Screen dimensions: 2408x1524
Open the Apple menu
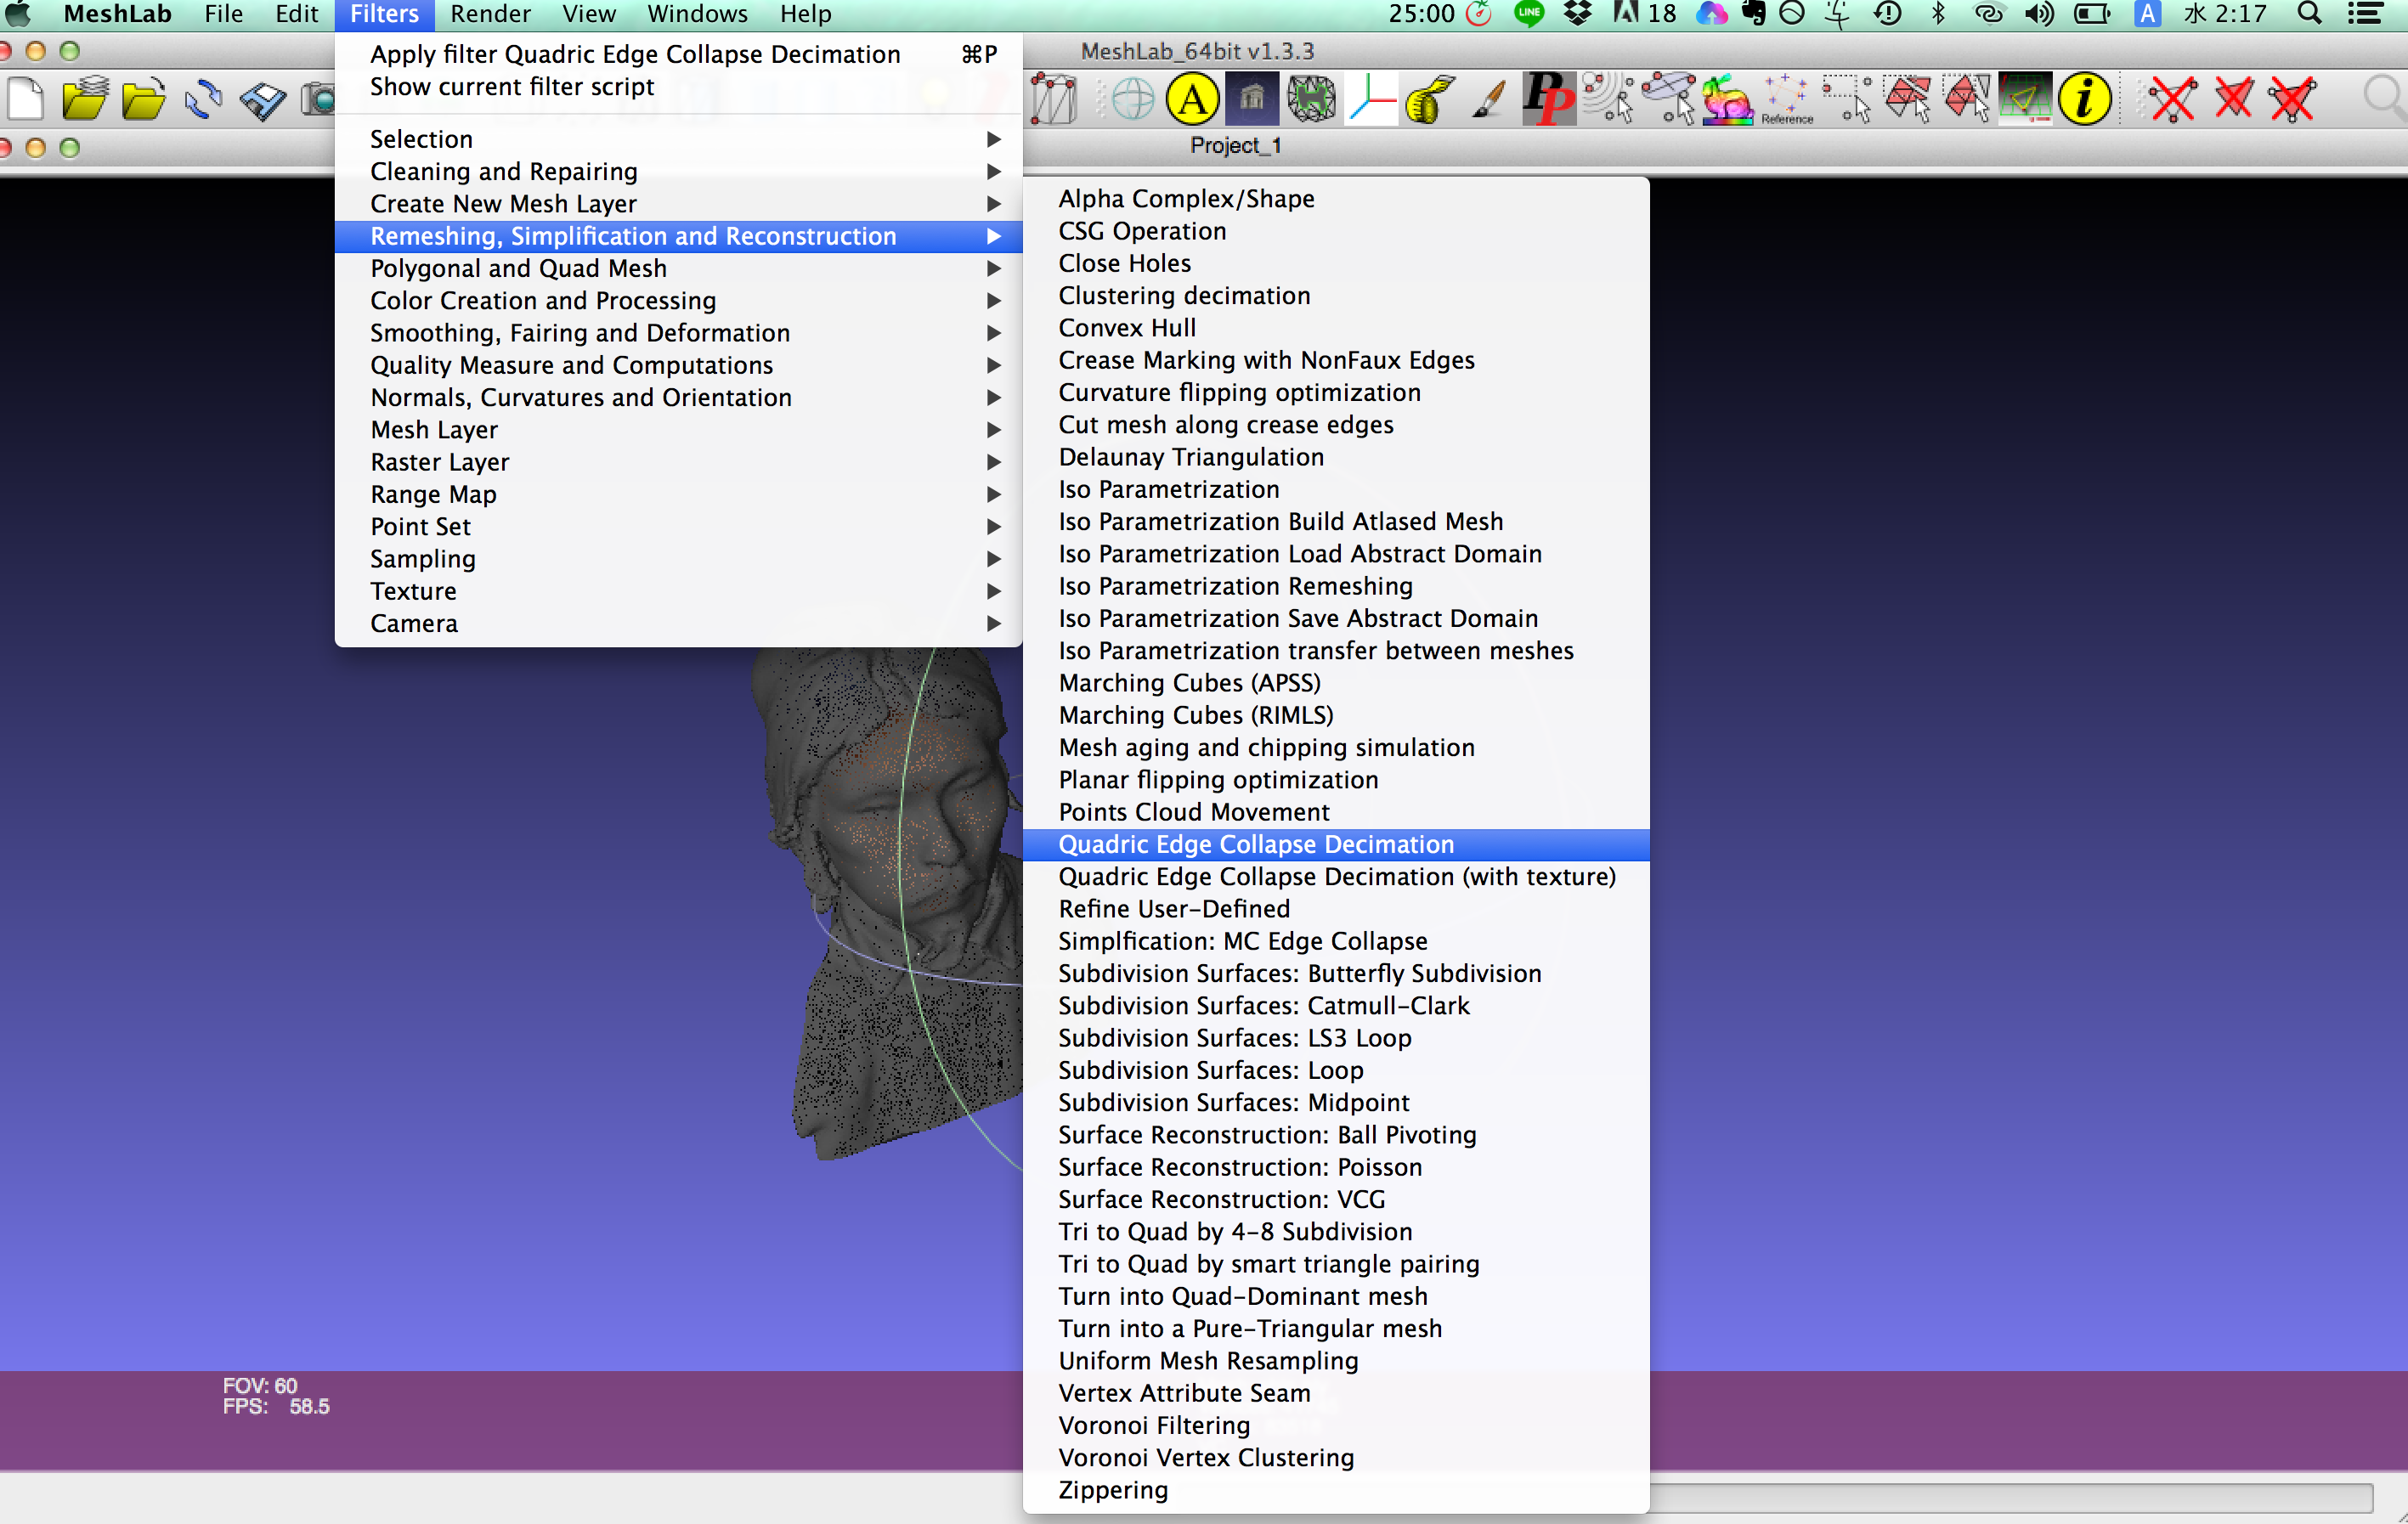click(x=18, y=14)
